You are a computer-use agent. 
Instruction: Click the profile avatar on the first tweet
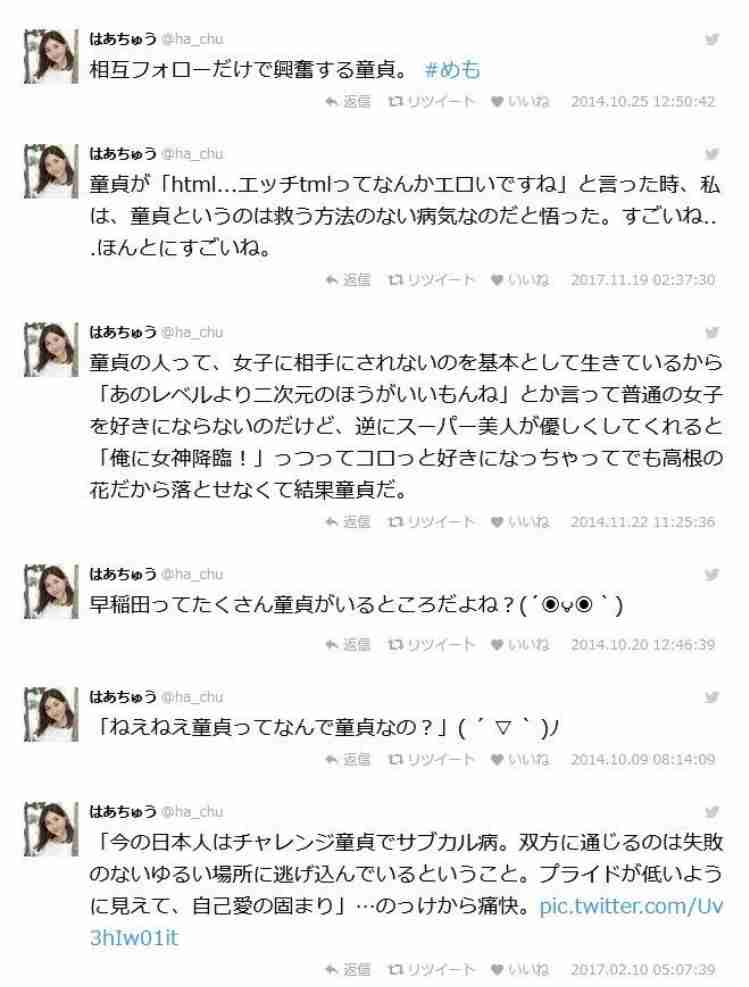click(51, 56)
